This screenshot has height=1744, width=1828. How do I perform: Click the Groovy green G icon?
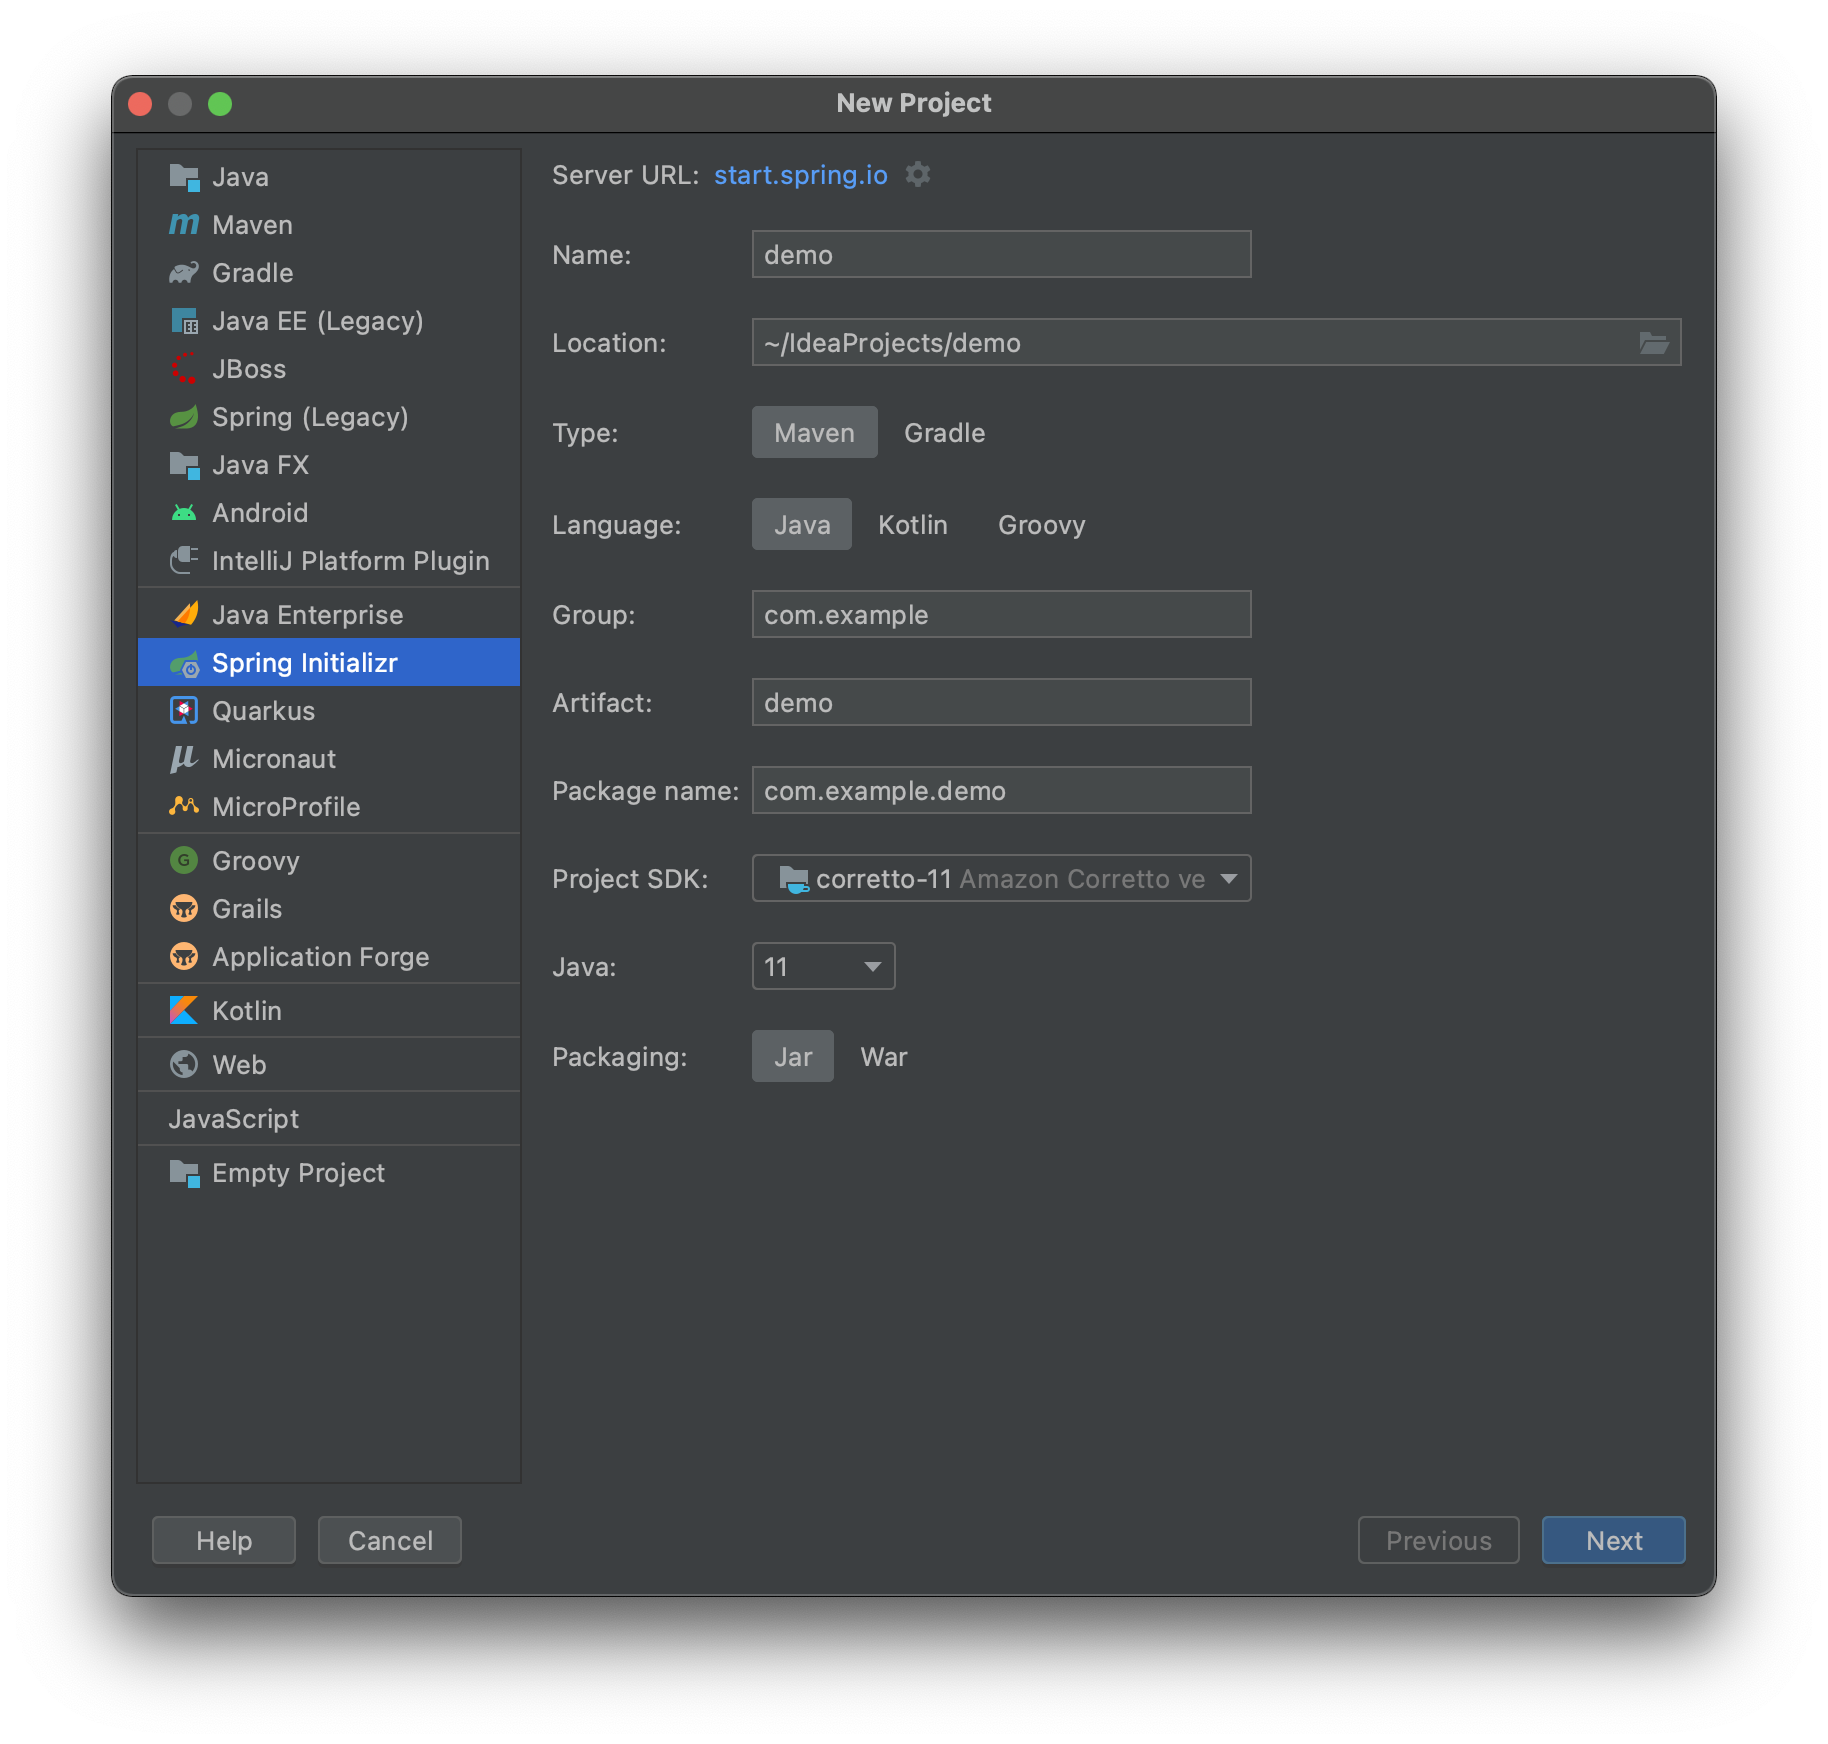pyautogui.click(x=184, y=861)
